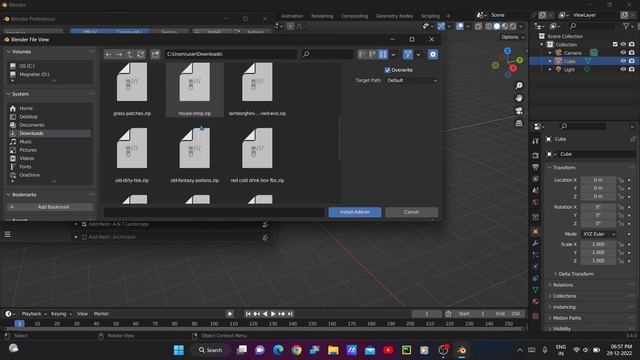
Task: Go to parent directory
Action: pos(129,54)
